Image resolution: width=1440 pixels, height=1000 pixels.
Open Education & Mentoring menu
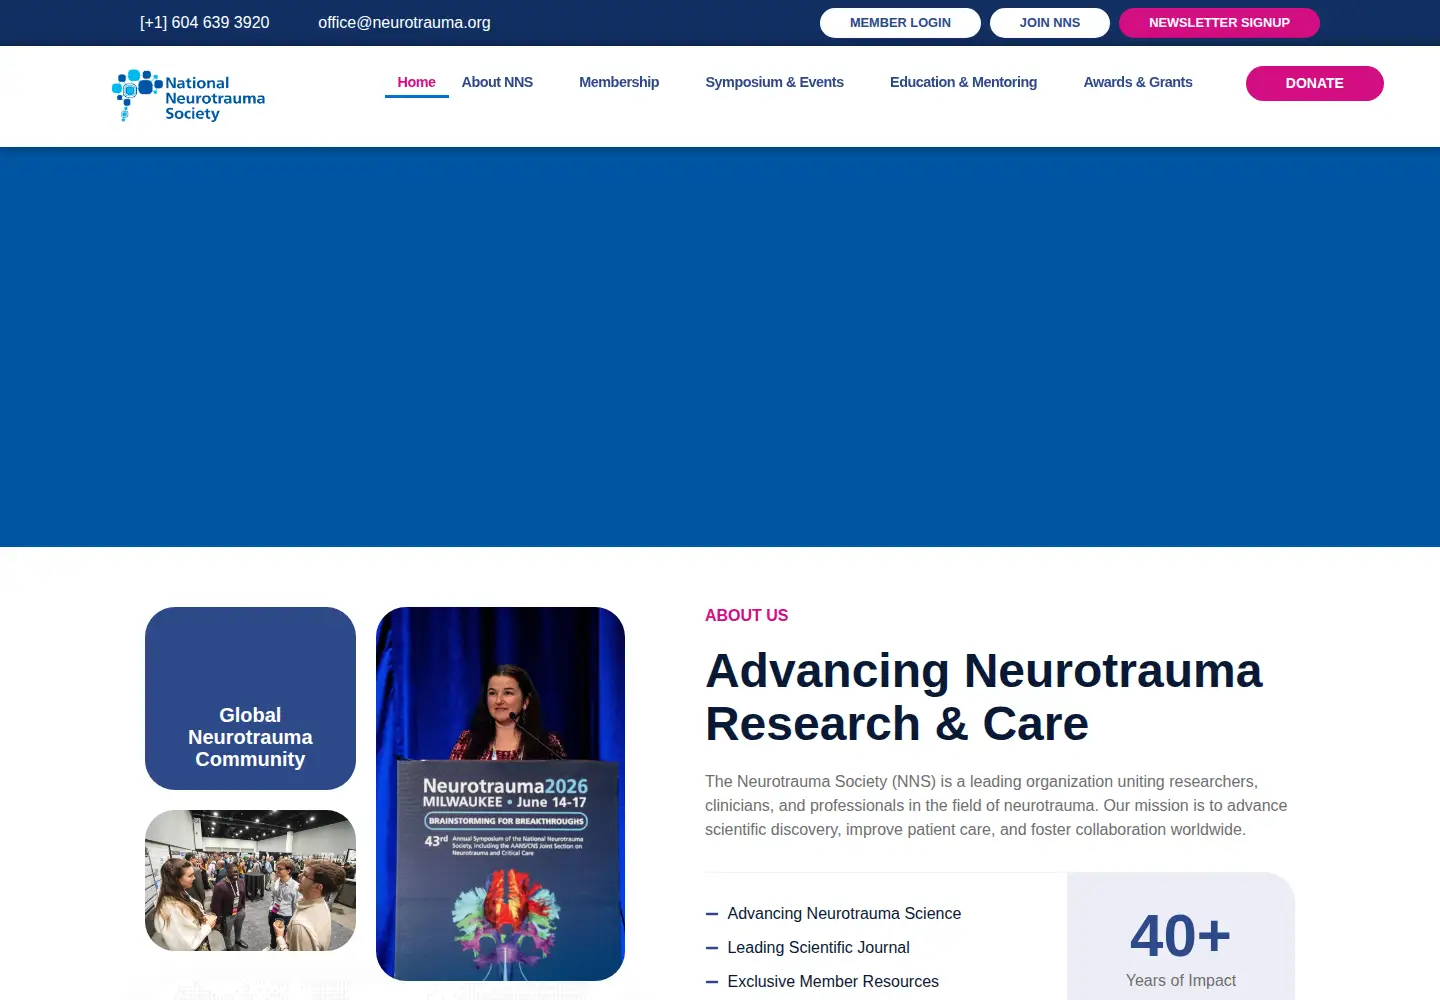[x=963, y=82]
